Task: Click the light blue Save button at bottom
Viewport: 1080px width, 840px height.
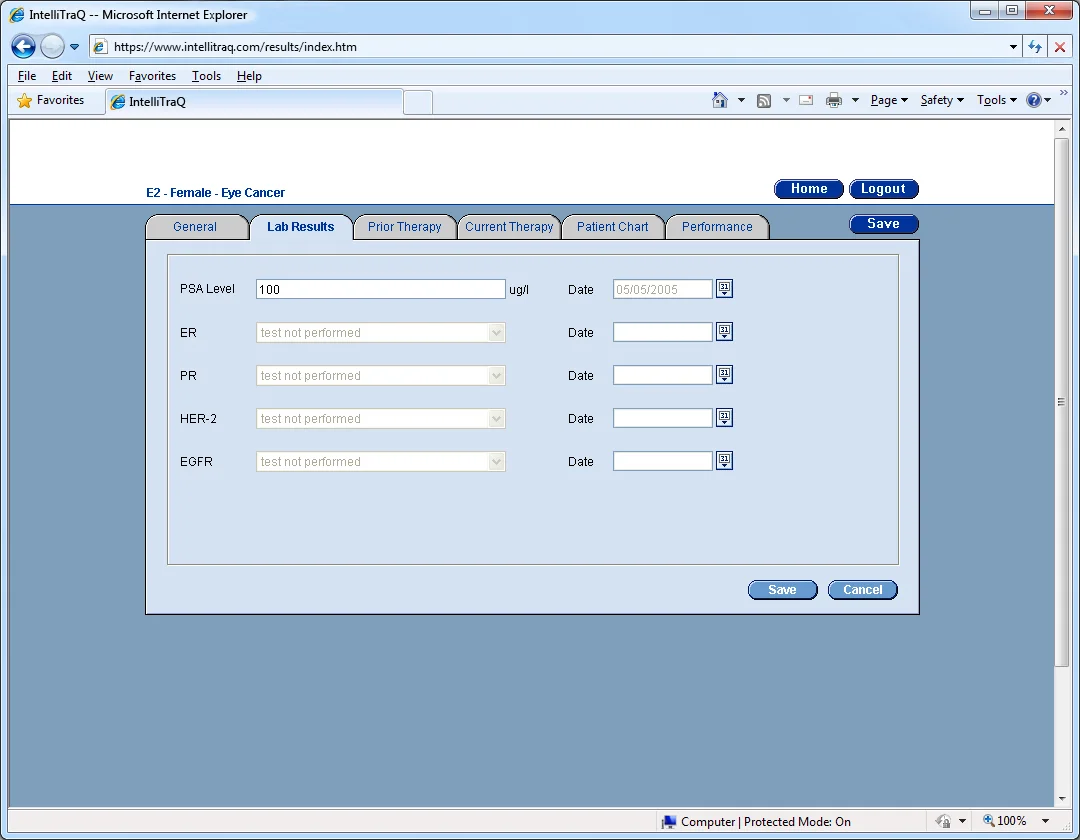Action: click(x=782, y=590)
